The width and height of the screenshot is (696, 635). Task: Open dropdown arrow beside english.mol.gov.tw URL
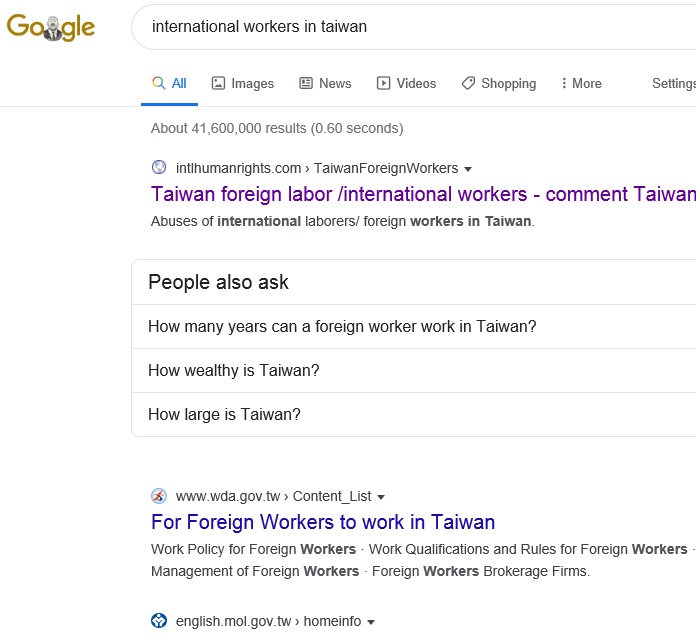[x=371, y=622]
